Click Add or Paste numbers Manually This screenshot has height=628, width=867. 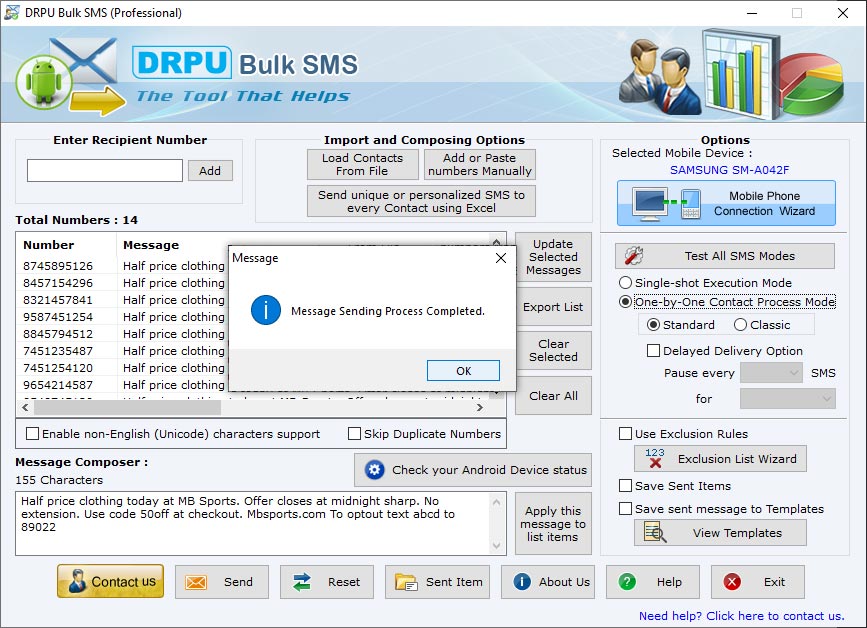coord(480,164)
